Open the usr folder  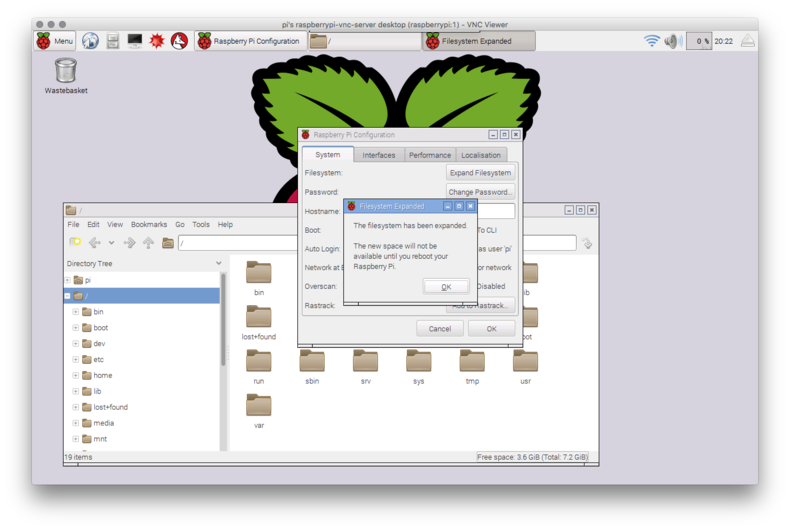click(x=525, y=364)
